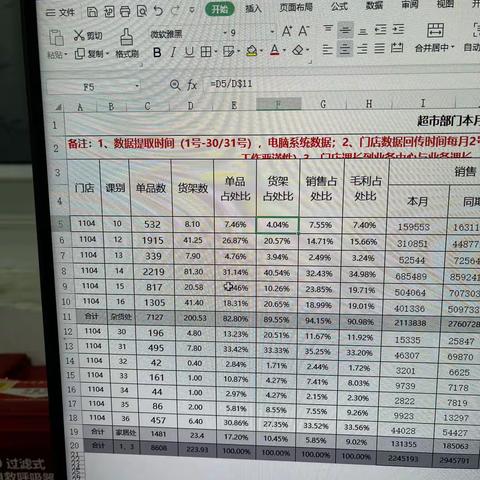Open the Name Box dropdown arrow

point(137,86)
